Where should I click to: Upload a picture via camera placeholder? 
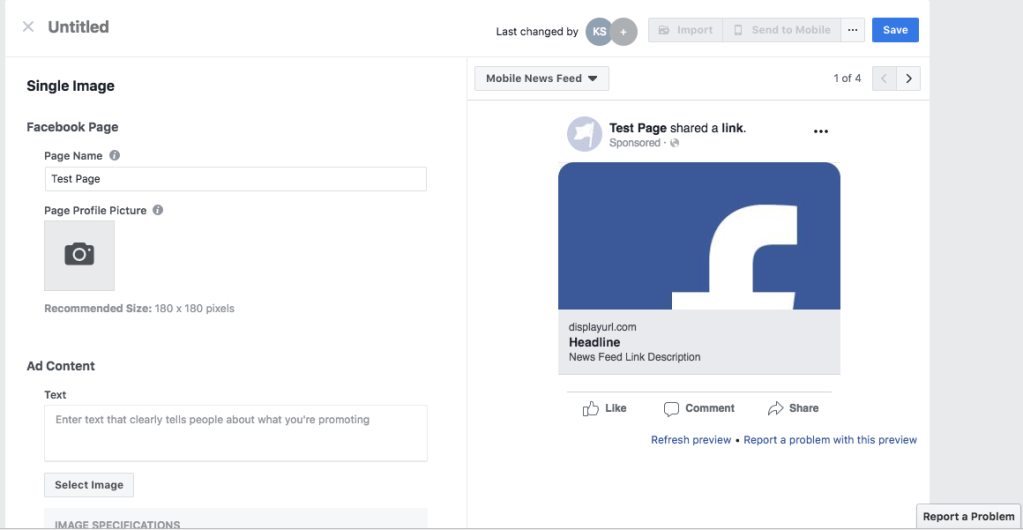pos(80,255)
